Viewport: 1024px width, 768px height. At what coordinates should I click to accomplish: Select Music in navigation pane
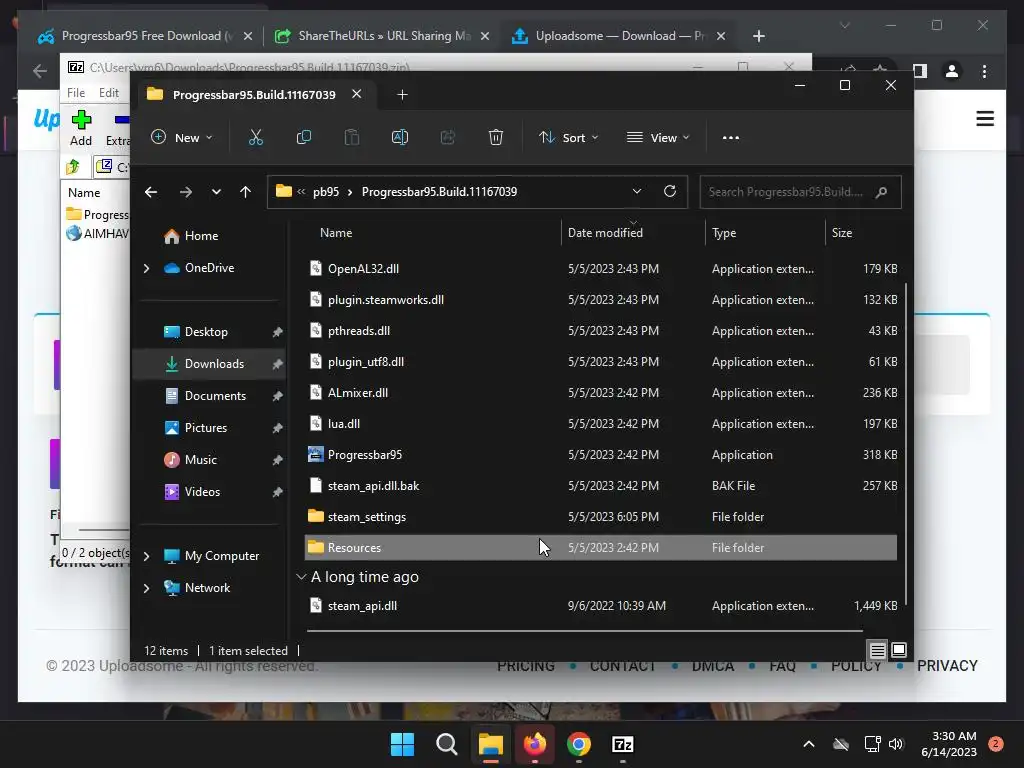point(209,460)
